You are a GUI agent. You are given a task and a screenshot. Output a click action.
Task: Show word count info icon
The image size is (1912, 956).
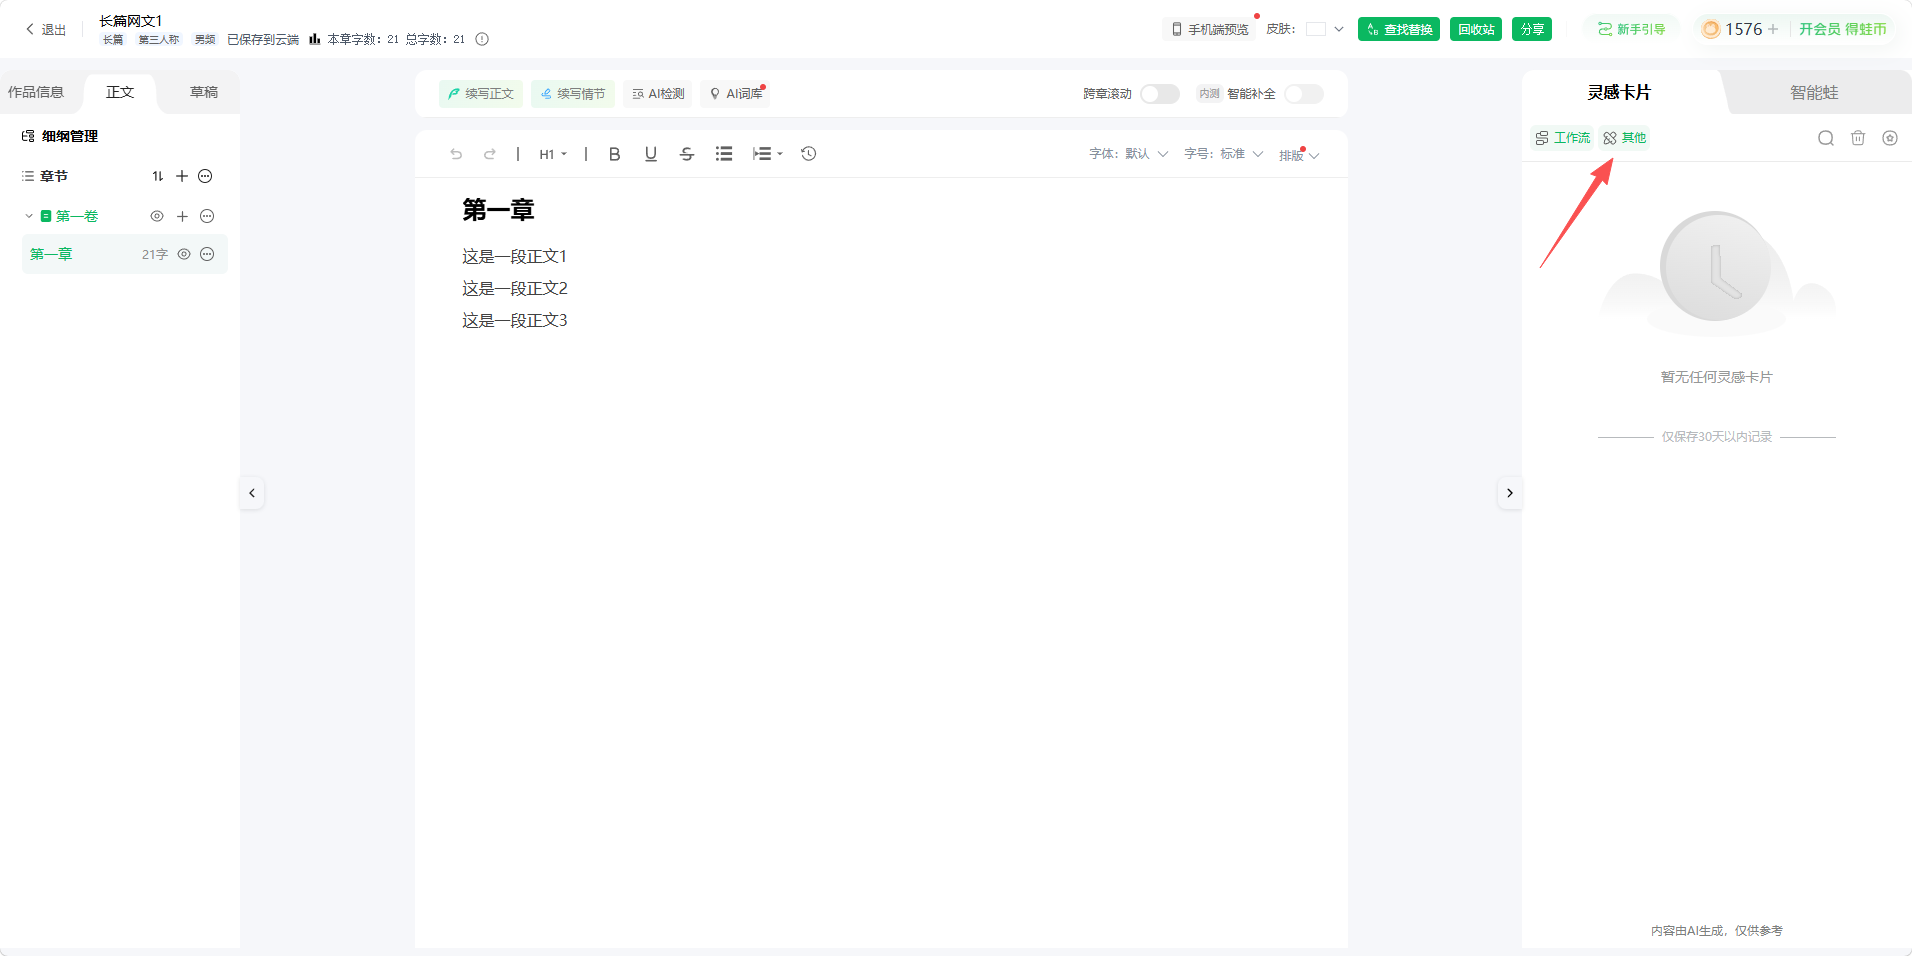pos(482,39)
